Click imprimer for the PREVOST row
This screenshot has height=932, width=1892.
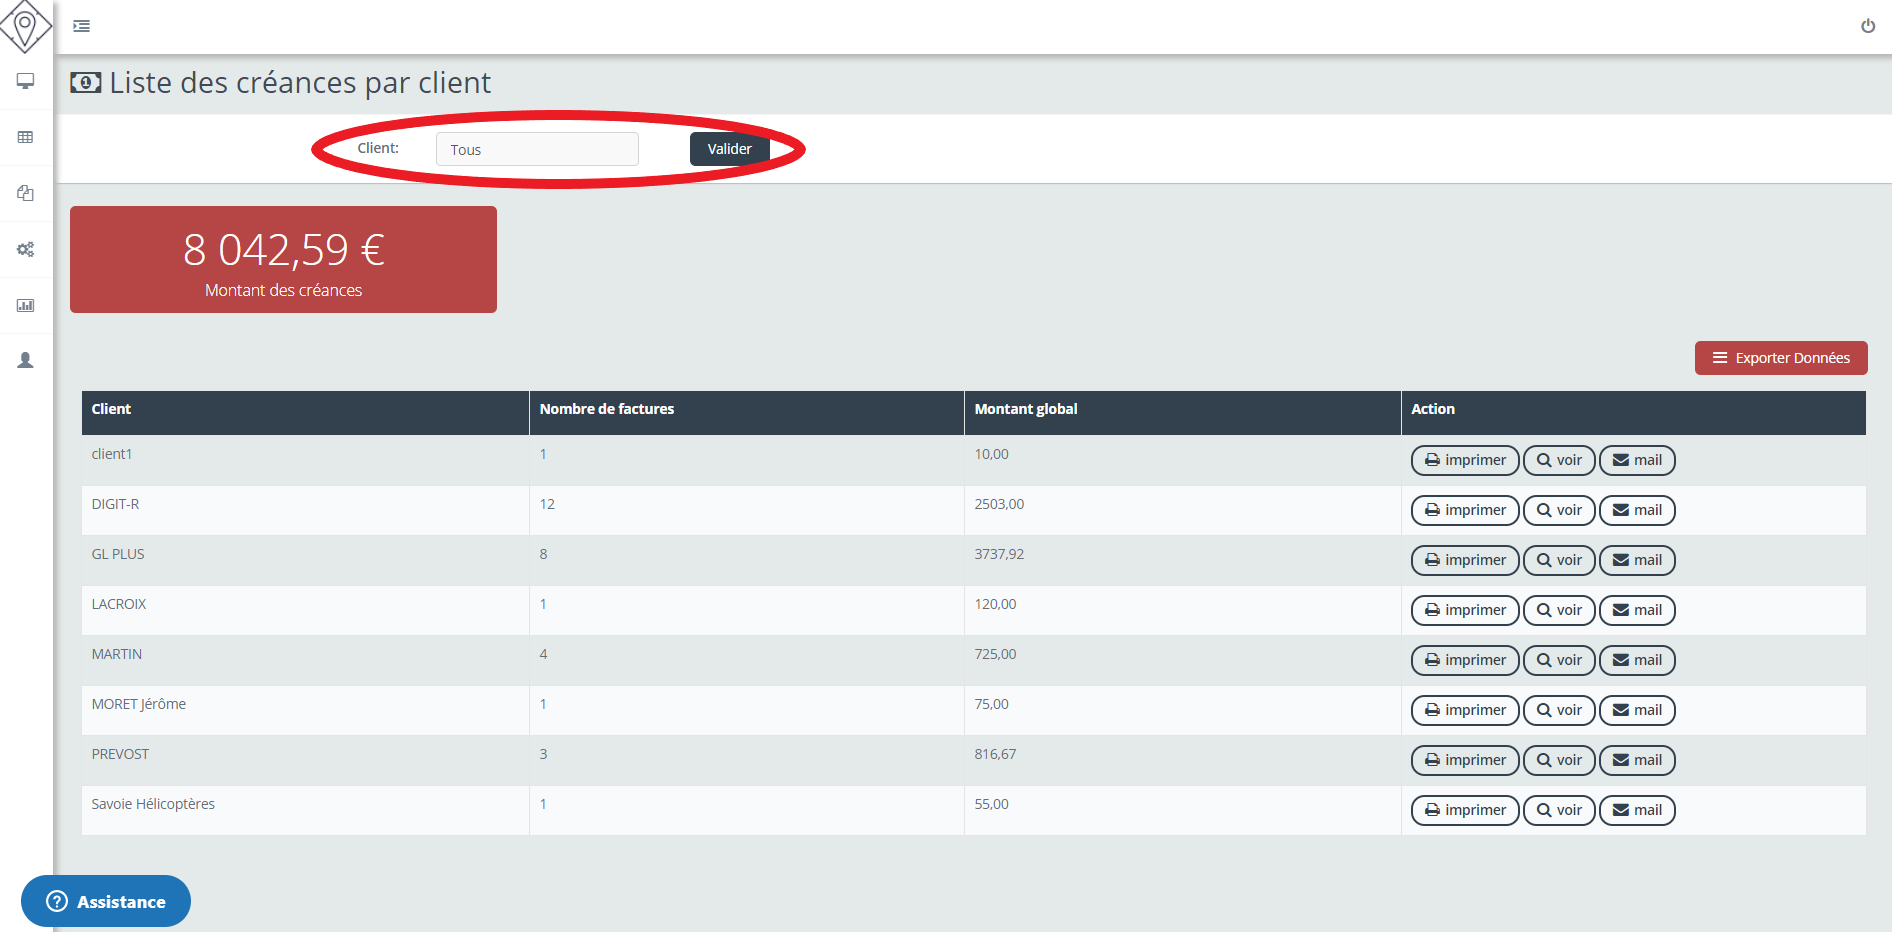[1464, 760]
